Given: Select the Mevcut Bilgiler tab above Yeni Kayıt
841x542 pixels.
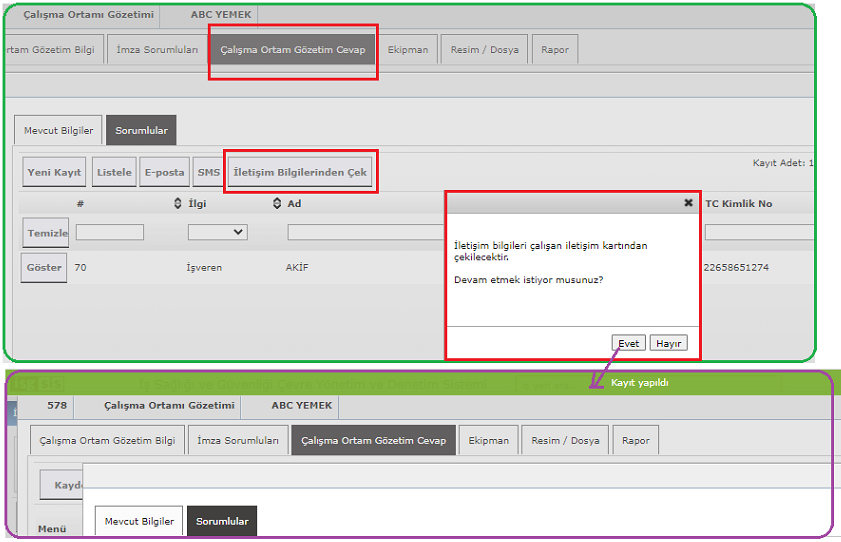Looking at the screenshot, I should click(58, 131).
